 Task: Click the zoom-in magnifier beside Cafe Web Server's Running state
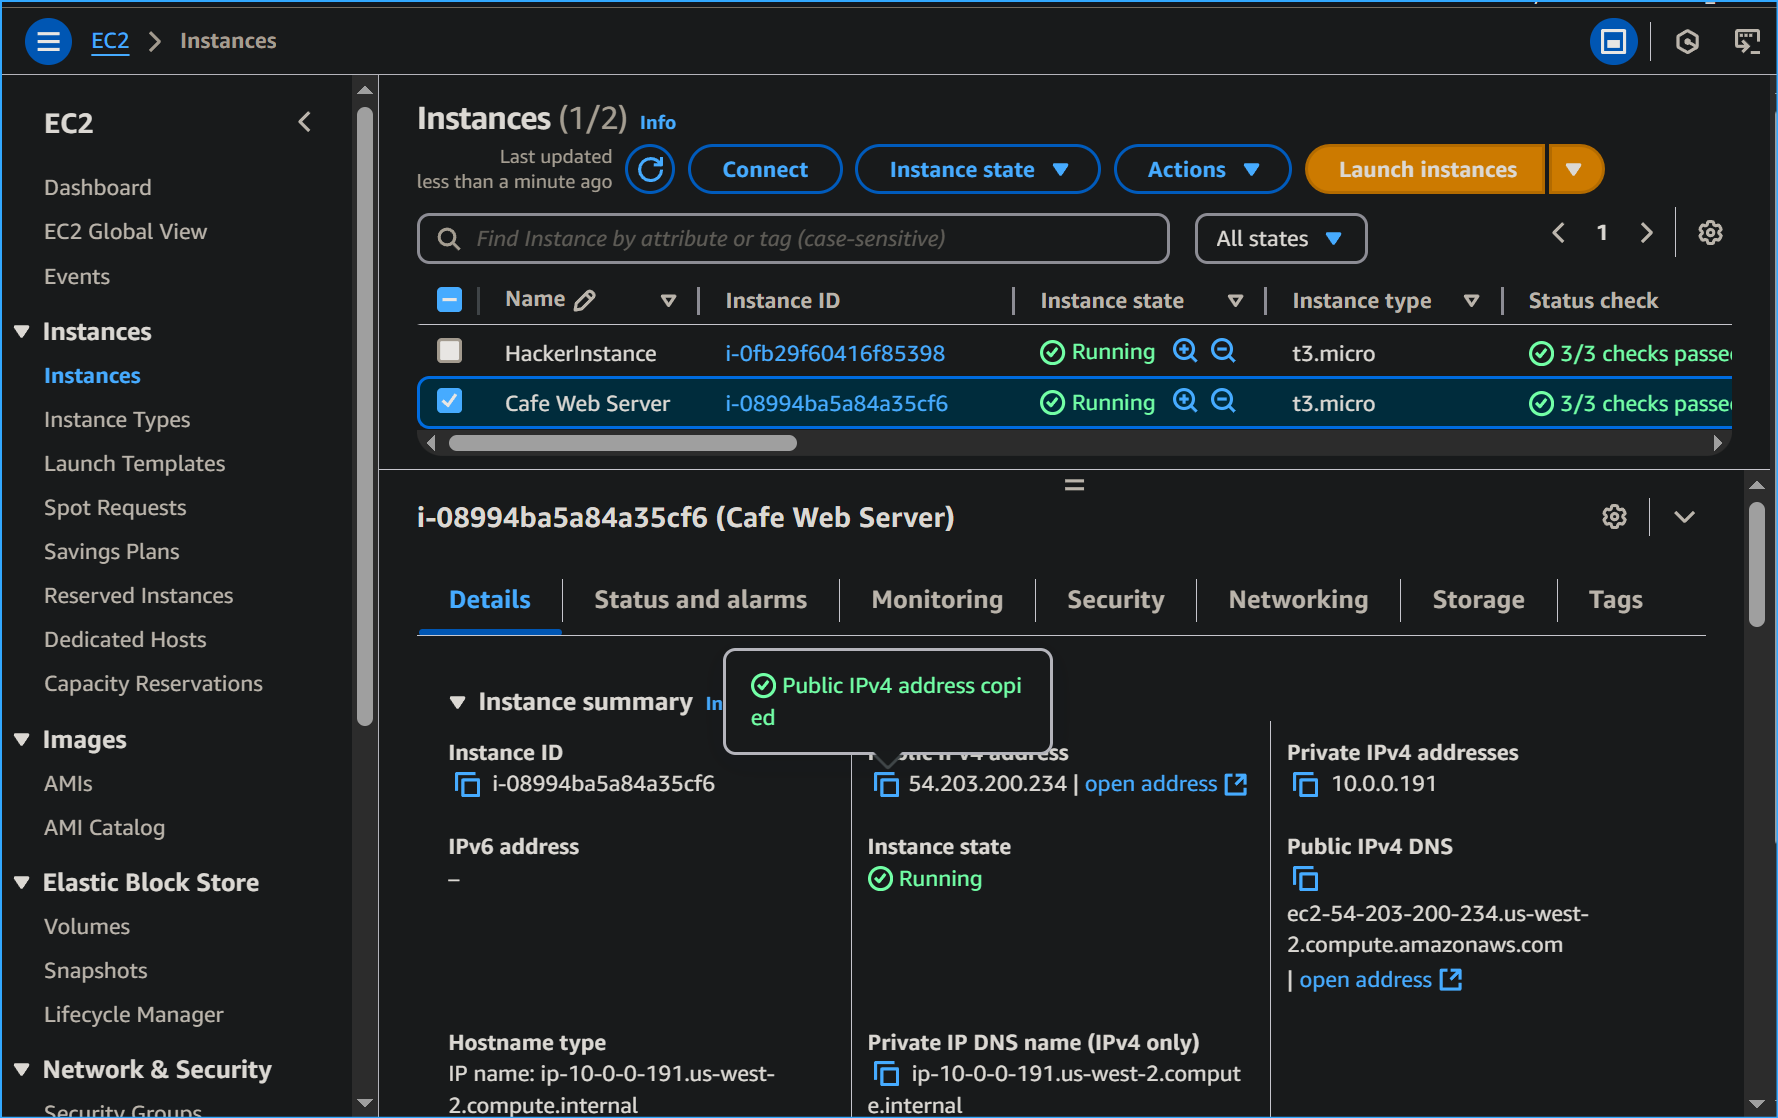pyautogui.click(x=1184, y=401)
